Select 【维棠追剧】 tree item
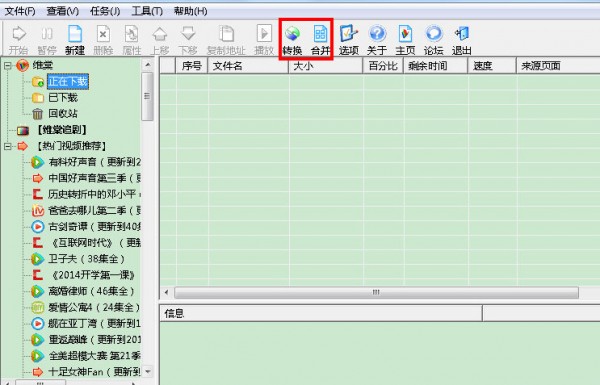 [x=62, y=130]
